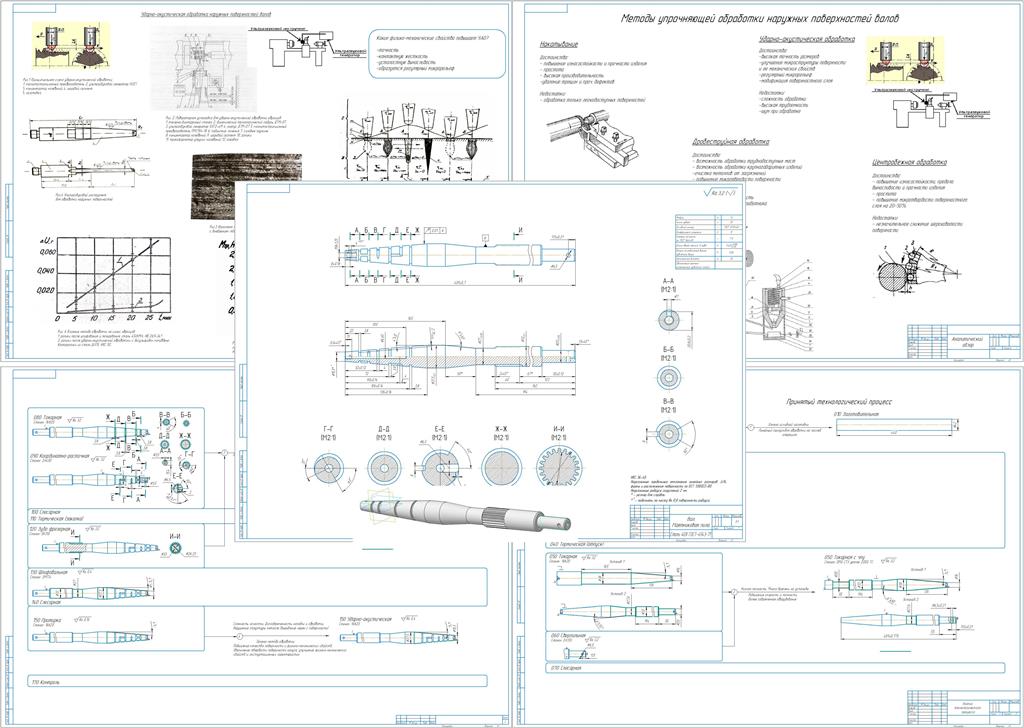Viewport: 1024px width, 728px height.
Task: Click the operation label '010 Заготовительная'
Action: tap(857, 415)
